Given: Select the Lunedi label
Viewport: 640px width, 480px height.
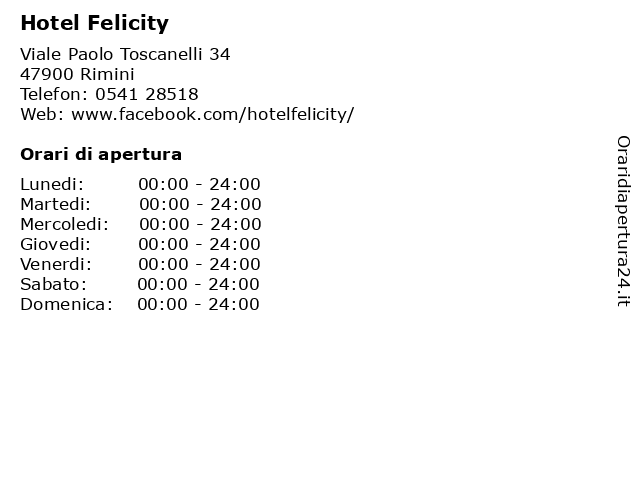Looking at the screenshot, I should (x=52, y=184).
